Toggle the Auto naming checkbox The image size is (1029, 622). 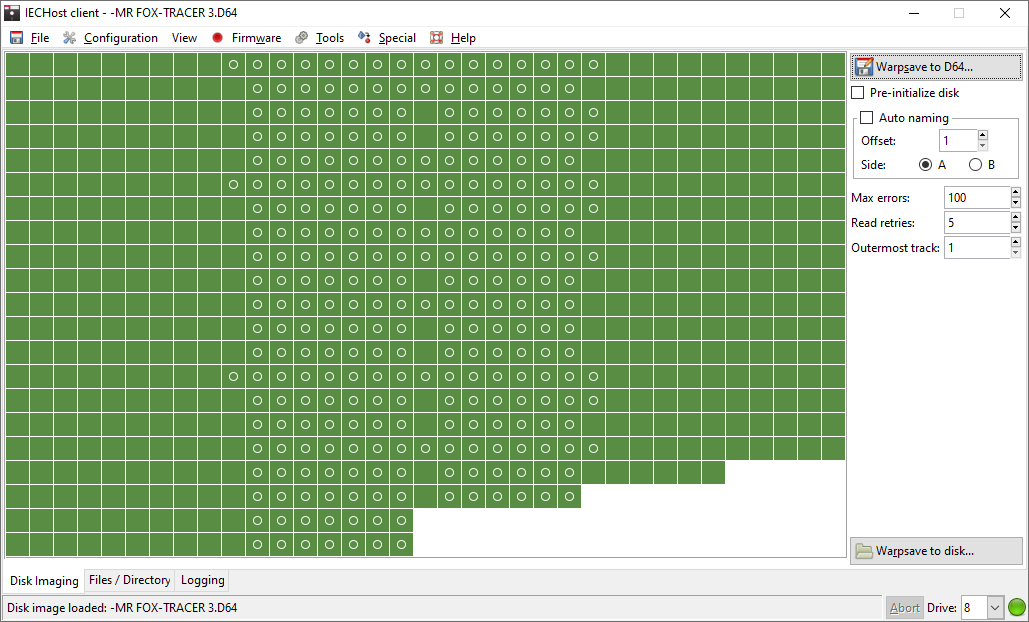point(867,118)
